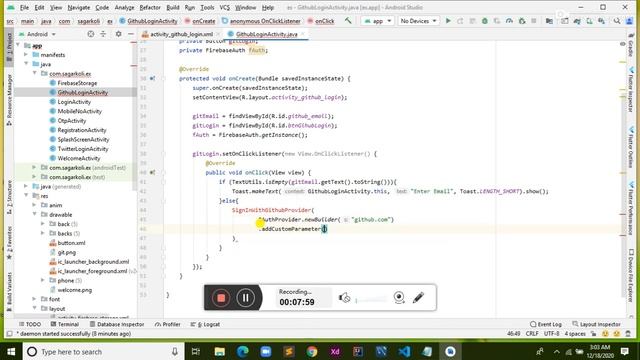Open the File menu
Image resolution: width=640 pixels, height=360 pixels.
[x=24, y=7]
